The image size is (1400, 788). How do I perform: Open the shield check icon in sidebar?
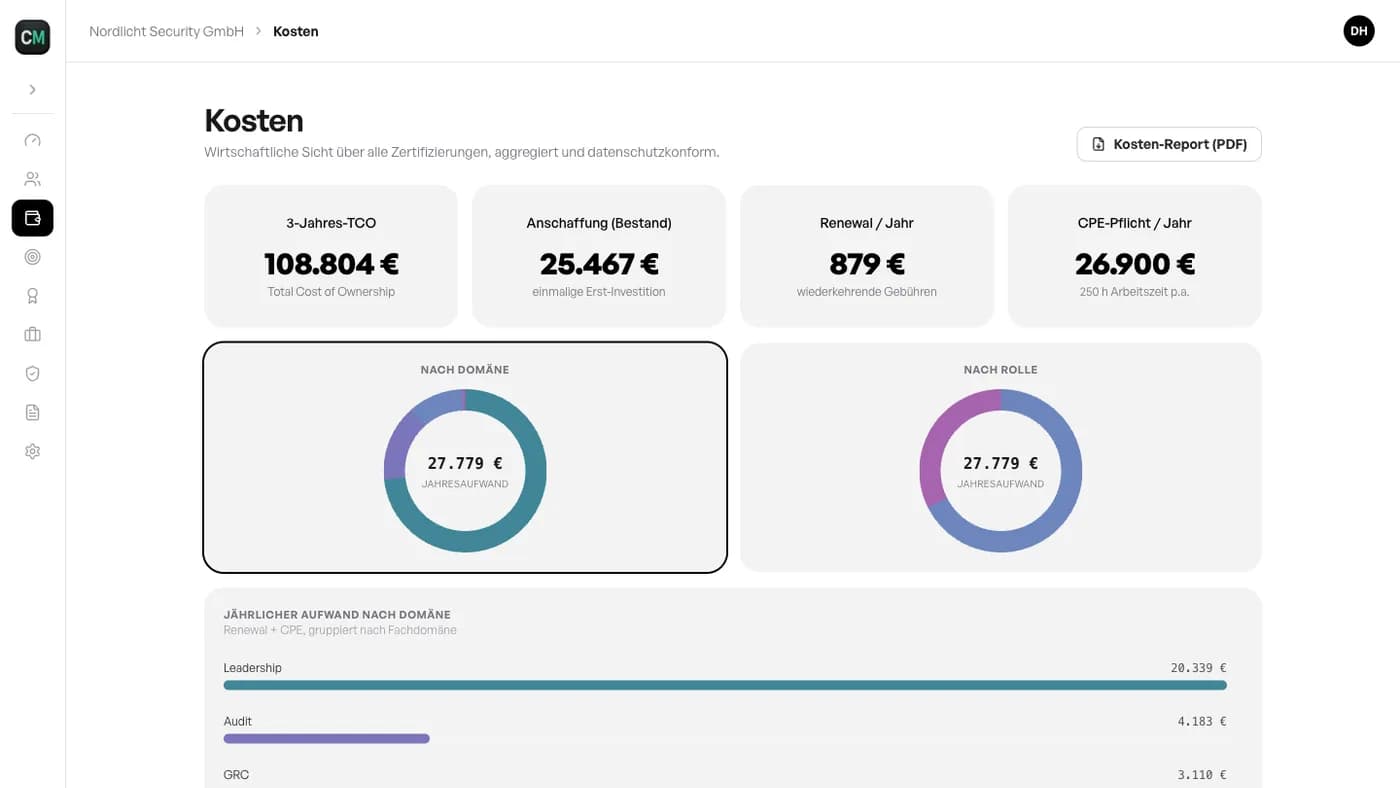pyautogui.click(x=32, y=373)
